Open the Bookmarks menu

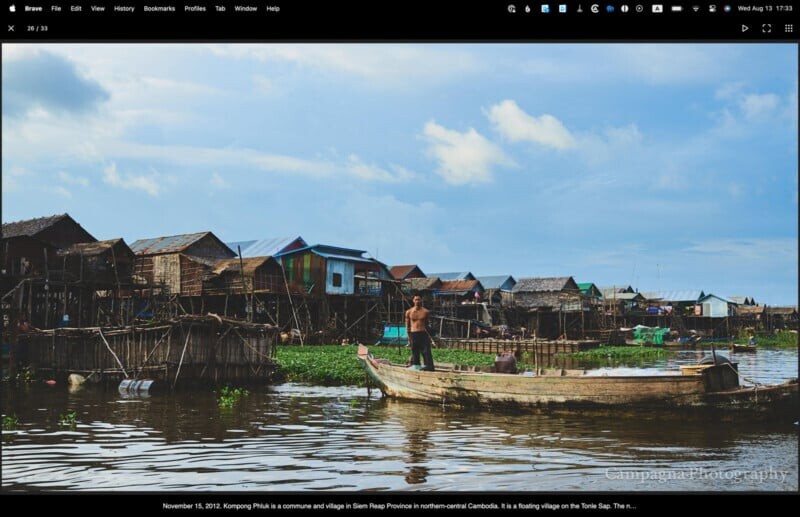pyautogui.click(x=159, y=8)
